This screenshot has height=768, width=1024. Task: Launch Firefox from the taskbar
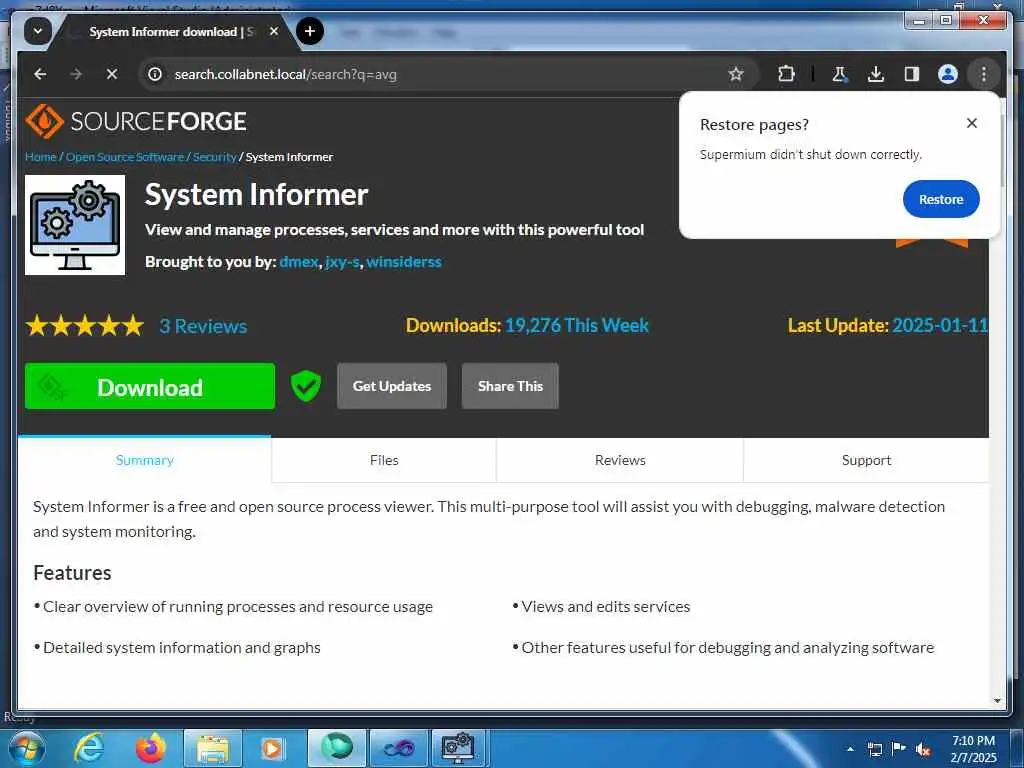pyautogui.click(x=150, y=748)
